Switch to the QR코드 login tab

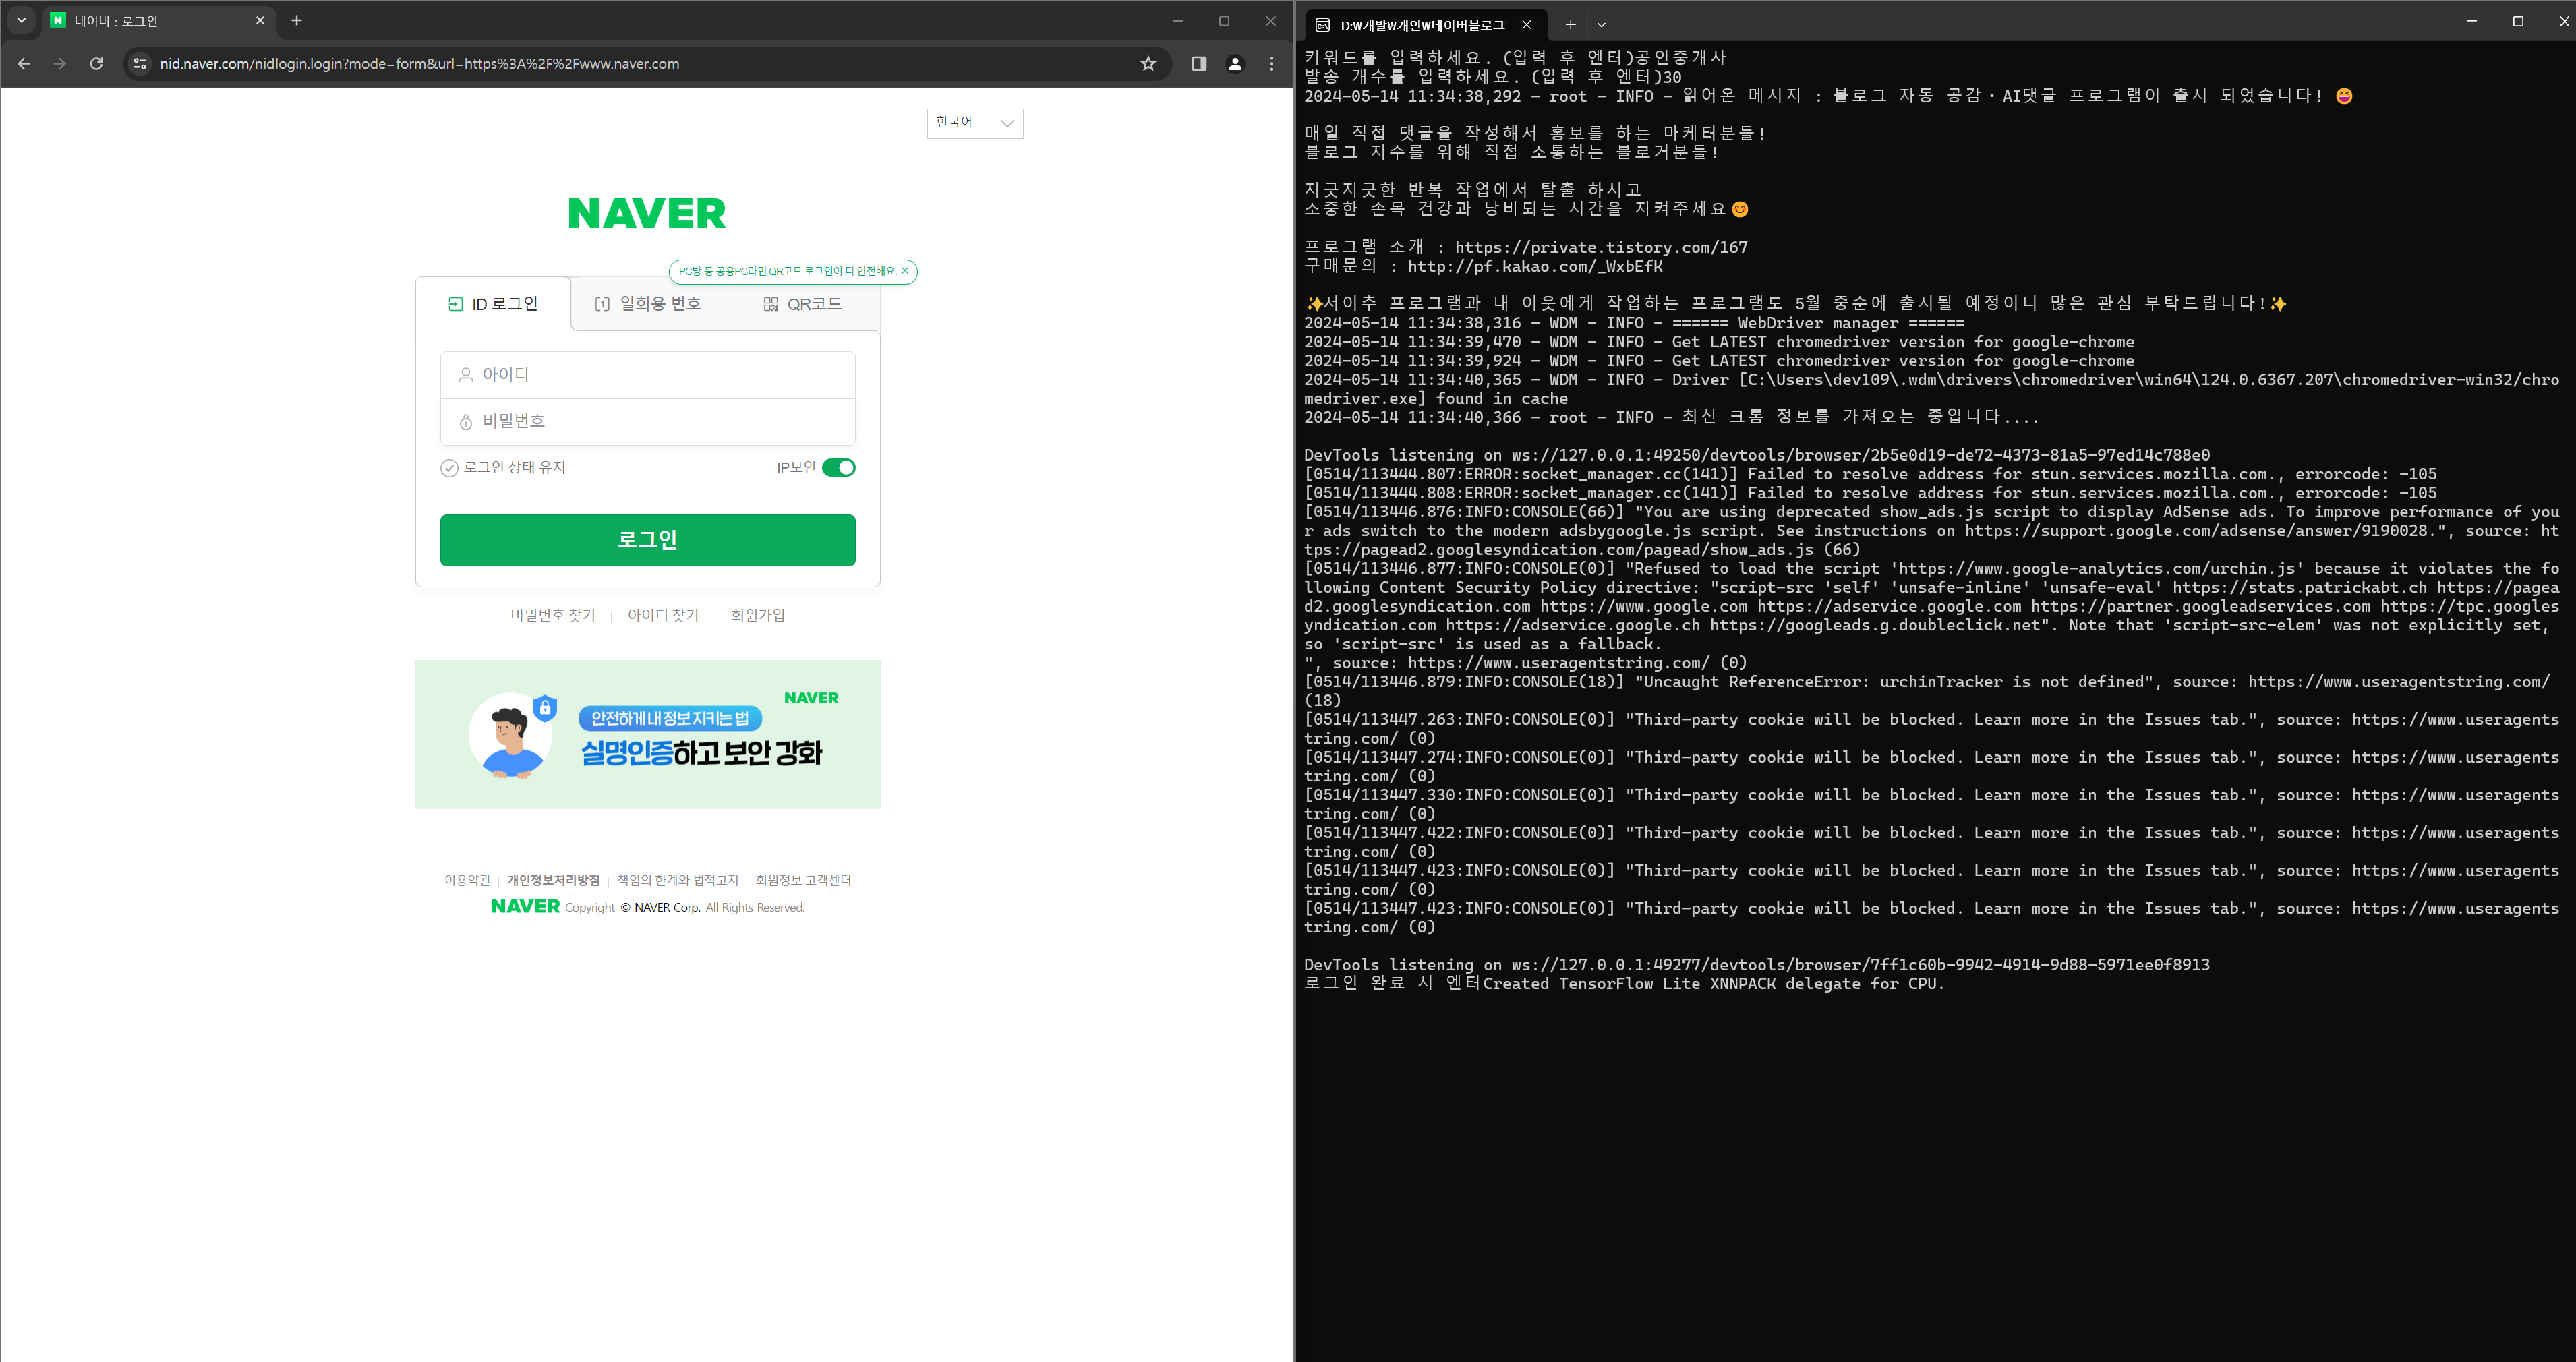pyautogui.click(x=803, y=304)
